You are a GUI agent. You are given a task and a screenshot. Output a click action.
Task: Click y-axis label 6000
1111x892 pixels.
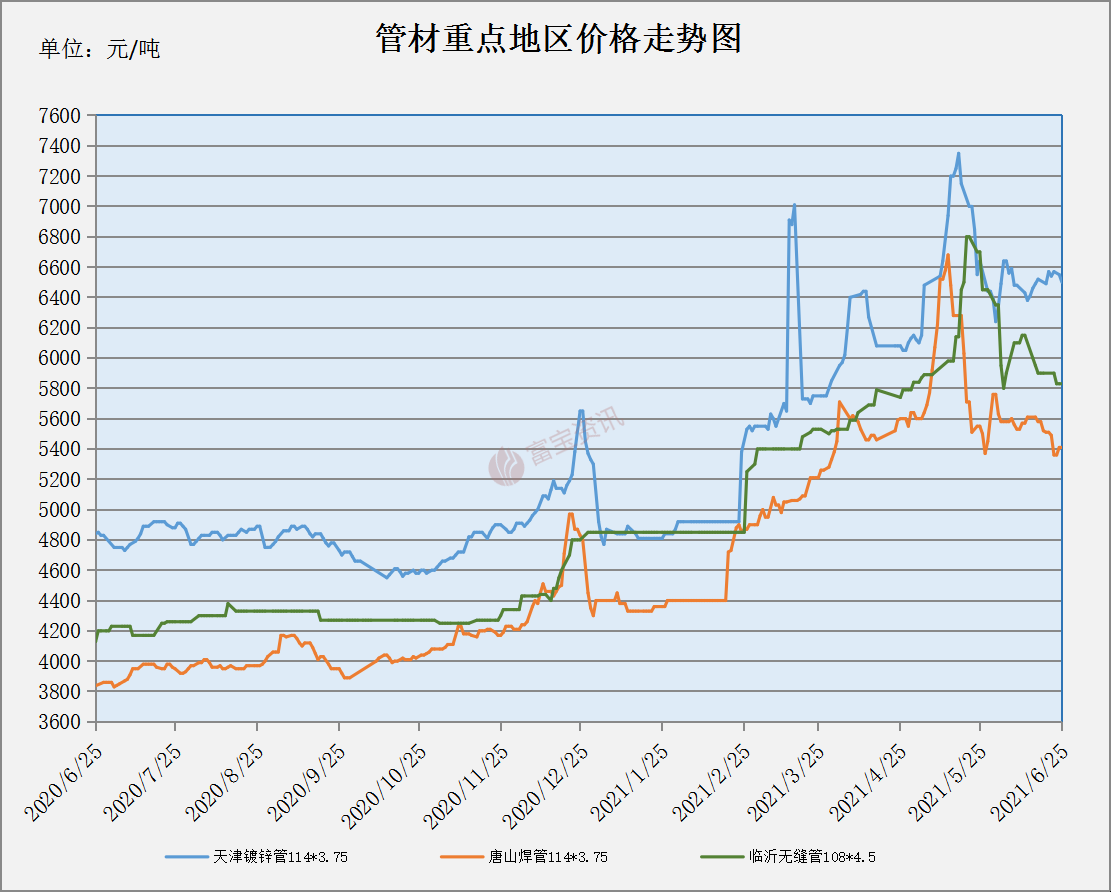pos(60,359)
